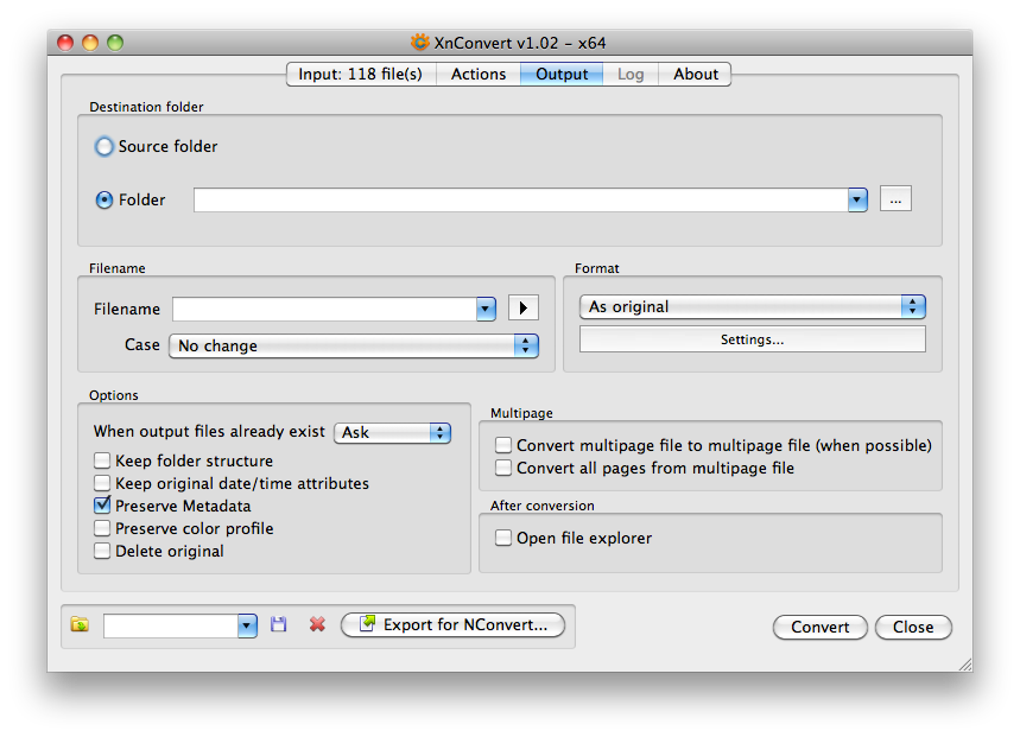Click the blue floppy save preset icon
Viewport: 1020px width, 737px height.
click(278, 624)
